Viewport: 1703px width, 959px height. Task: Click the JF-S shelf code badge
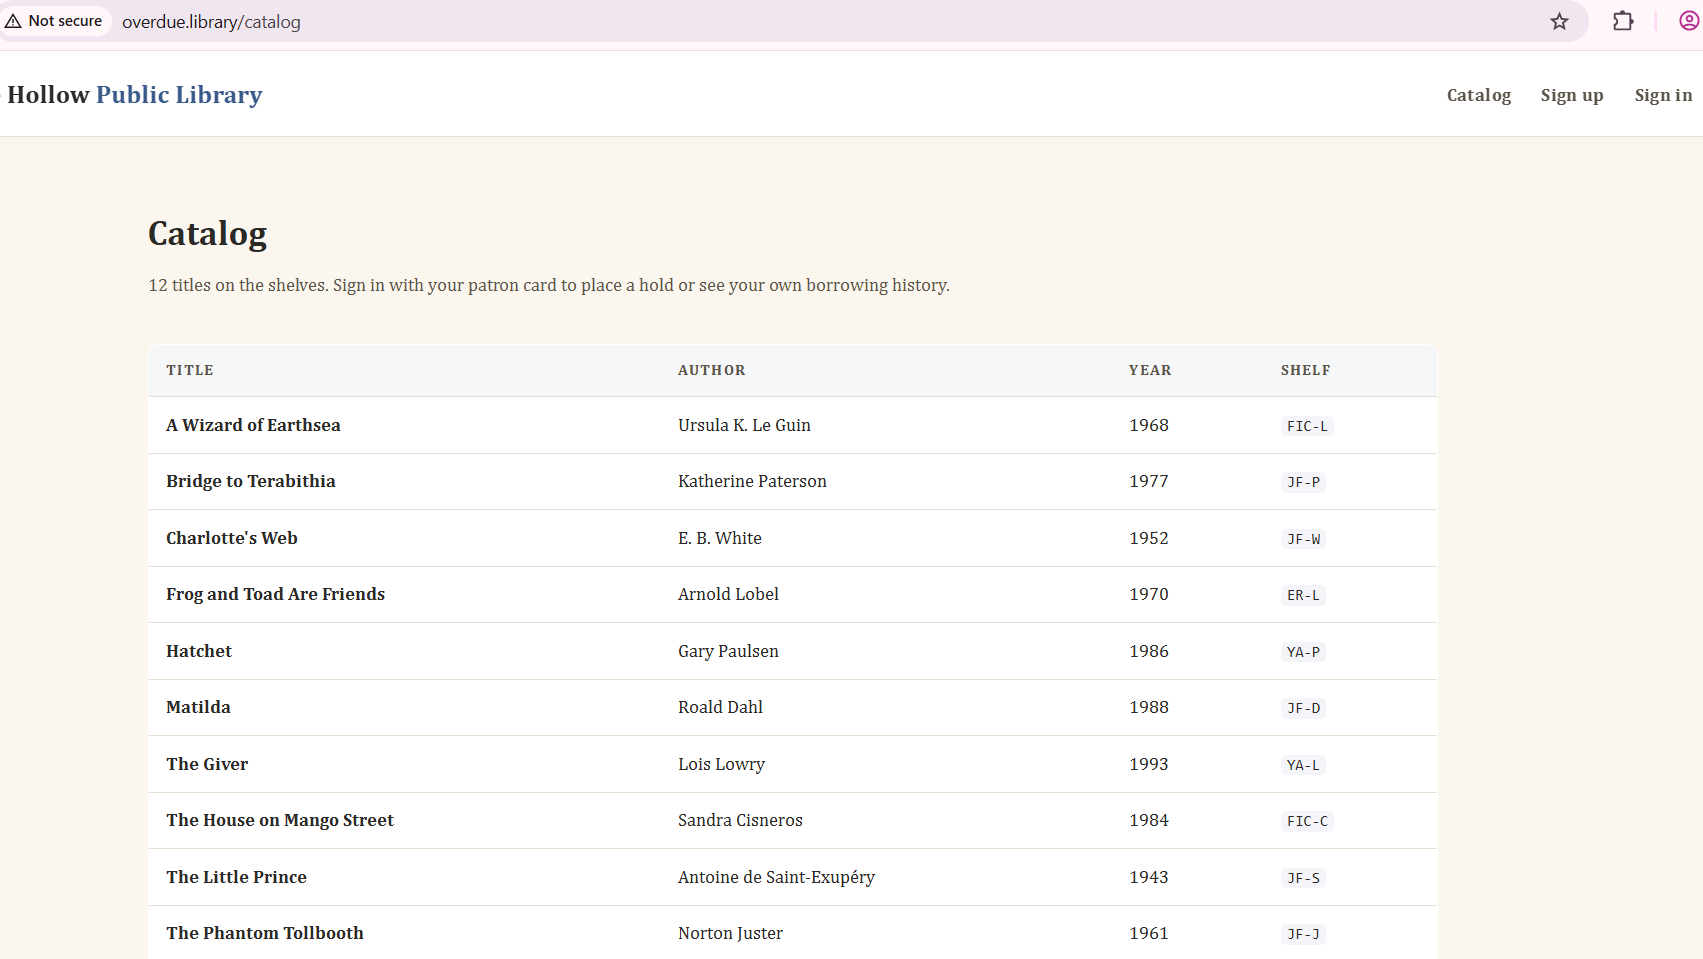[1303, 878]
